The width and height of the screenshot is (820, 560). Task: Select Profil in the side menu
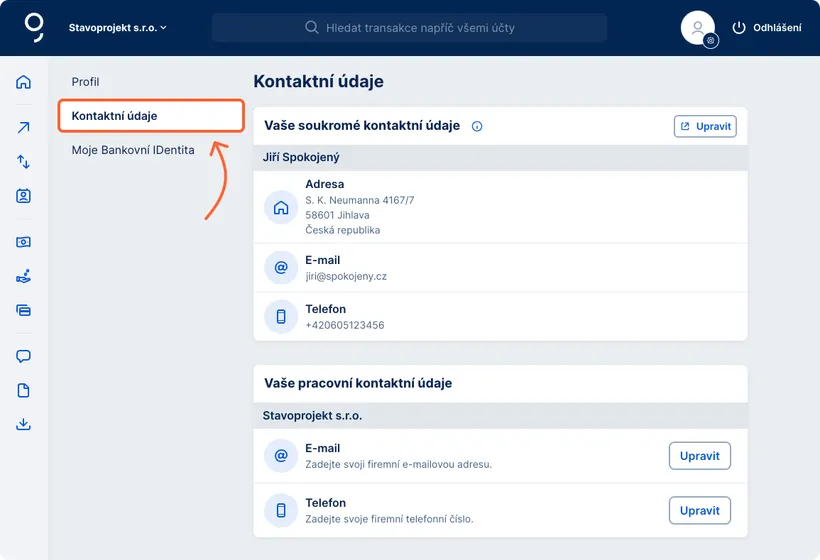coord(86,82)
